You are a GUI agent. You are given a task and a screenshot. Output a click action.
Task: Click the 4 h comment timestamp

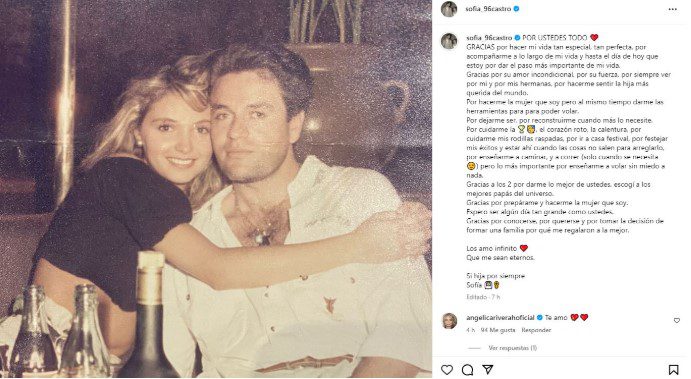[x=471, y=330]
